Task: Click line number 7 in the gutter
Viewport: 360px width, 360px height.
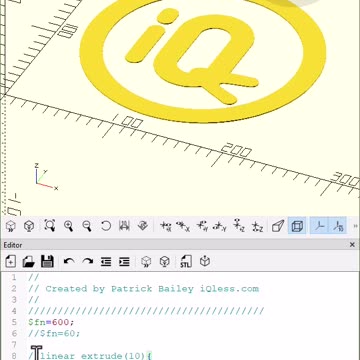Action: [x=14, y=345]
